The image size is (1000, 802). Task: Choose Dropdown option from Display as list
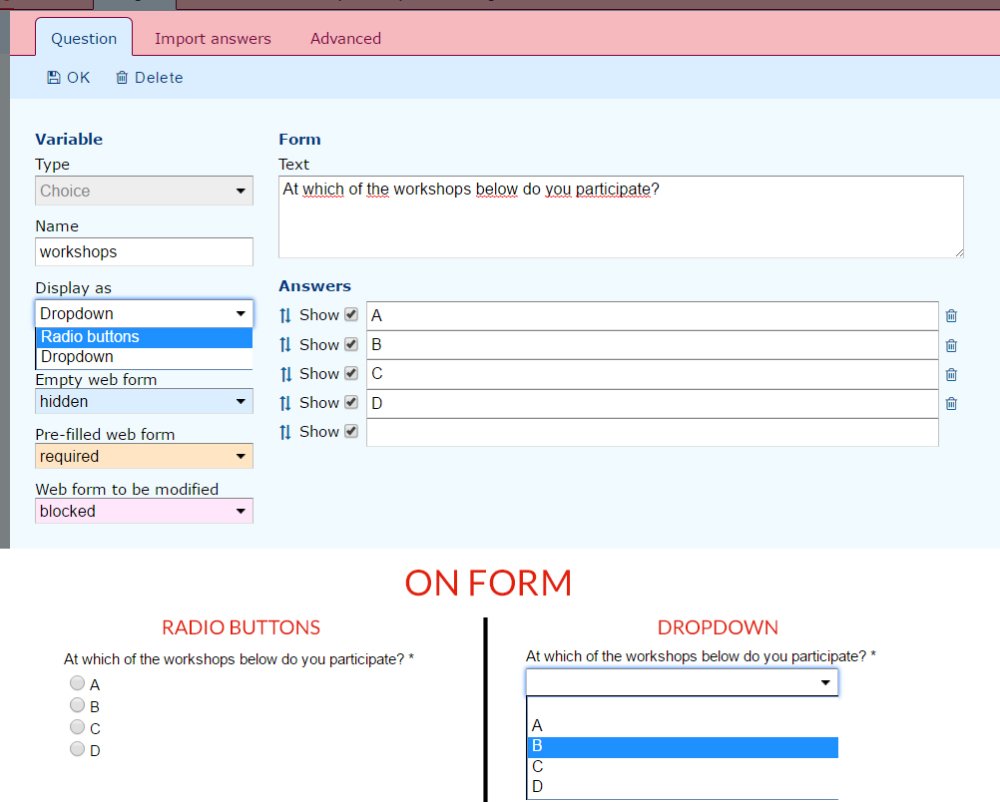(x=144, y=357)
